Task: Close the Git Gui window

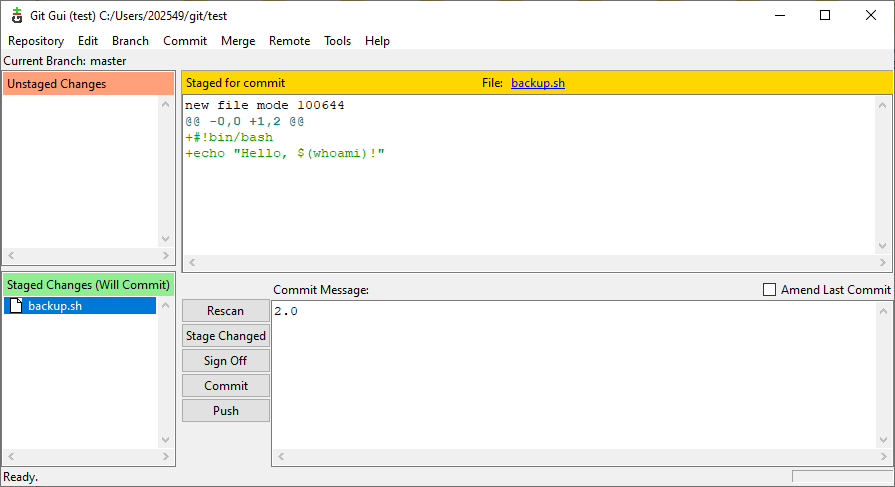Action: click(870, 15)
